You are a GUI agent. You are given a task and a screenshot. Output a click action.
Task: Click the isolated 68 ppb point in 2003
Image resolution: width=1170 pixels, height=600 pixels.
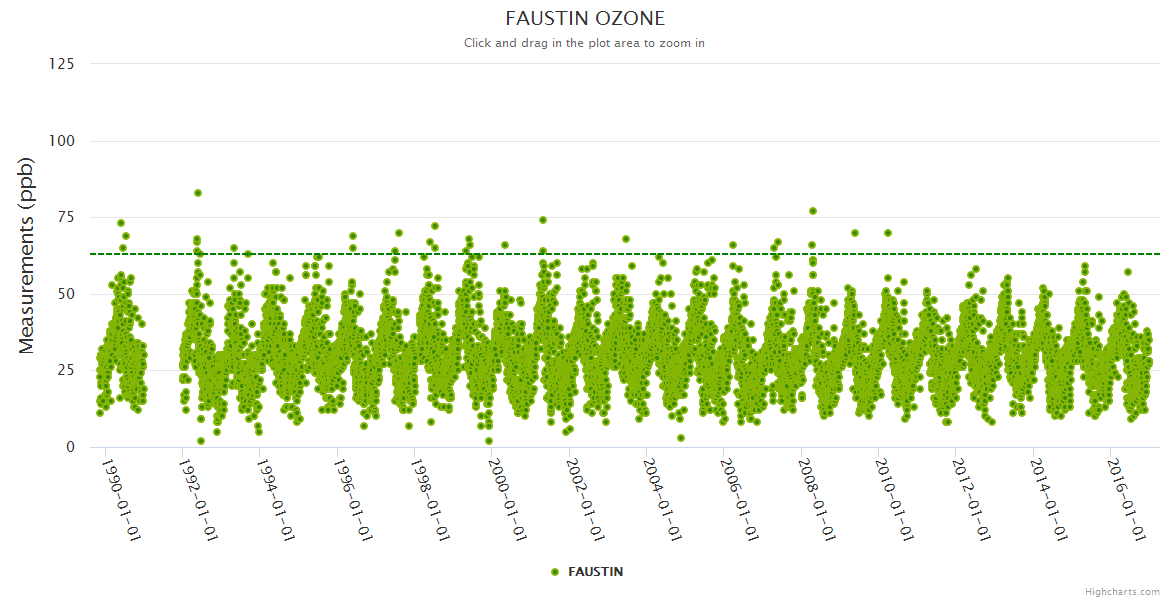click(626, 239)
